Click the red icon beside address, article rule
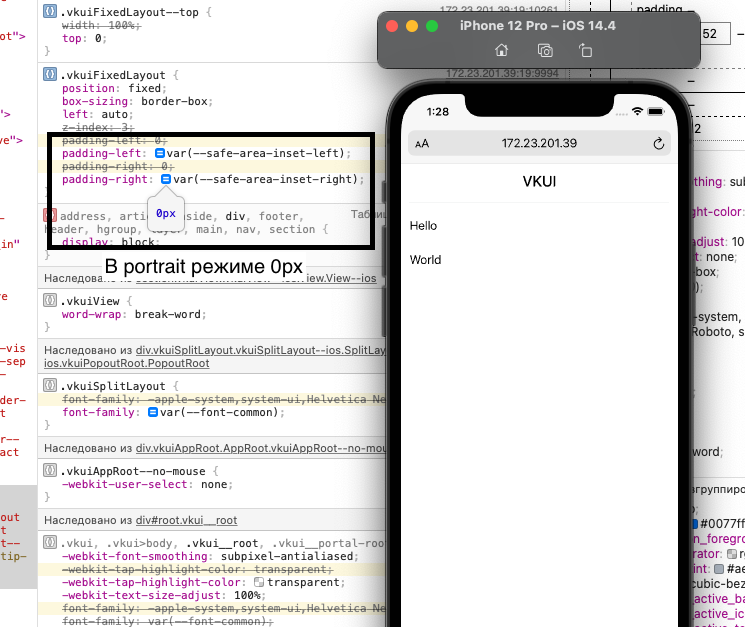 point(50,215)
